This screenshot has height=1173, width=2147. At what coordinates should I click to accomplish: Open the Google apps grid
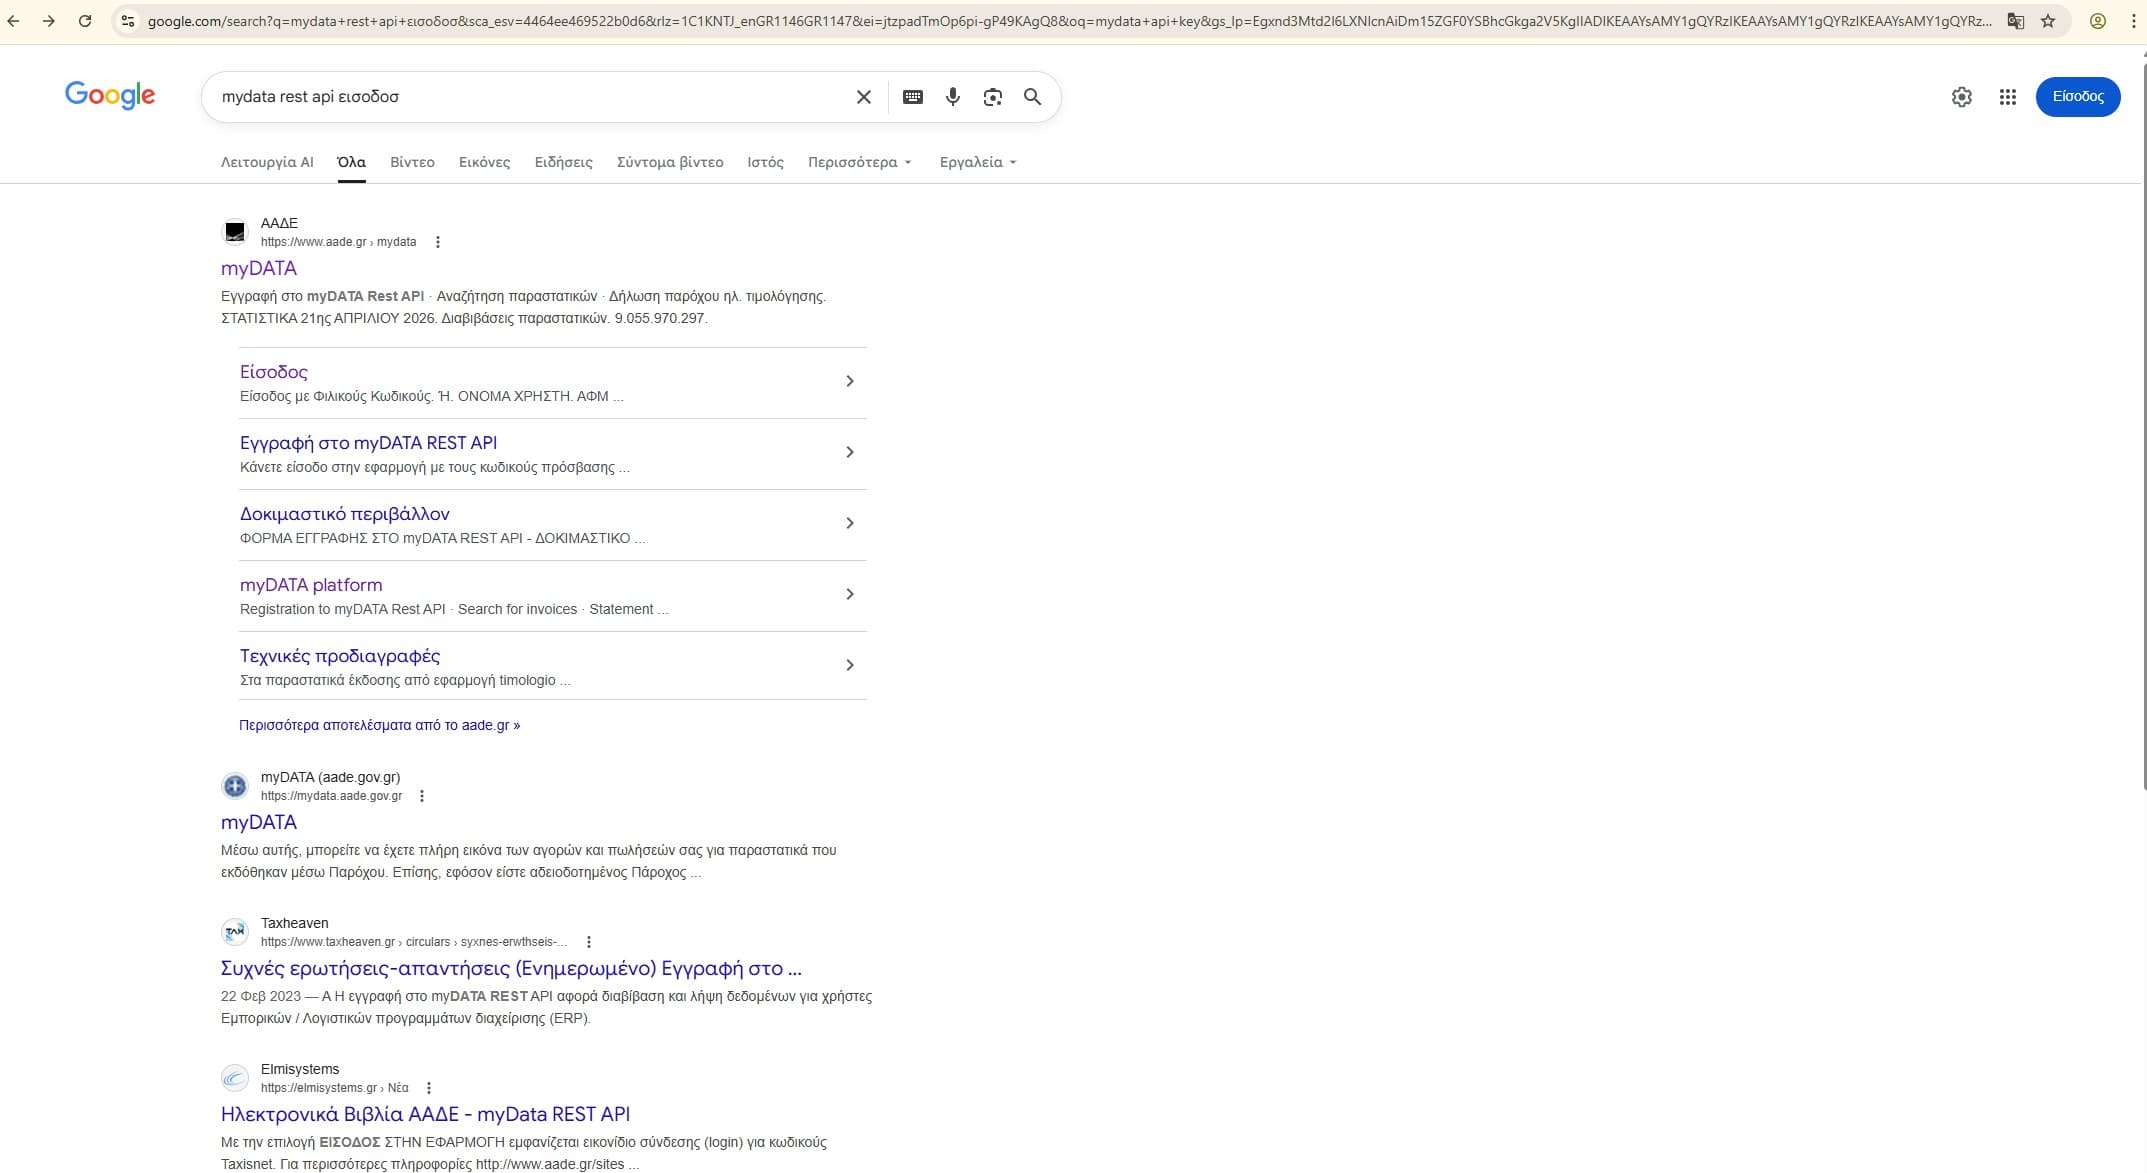(2008, 97)
